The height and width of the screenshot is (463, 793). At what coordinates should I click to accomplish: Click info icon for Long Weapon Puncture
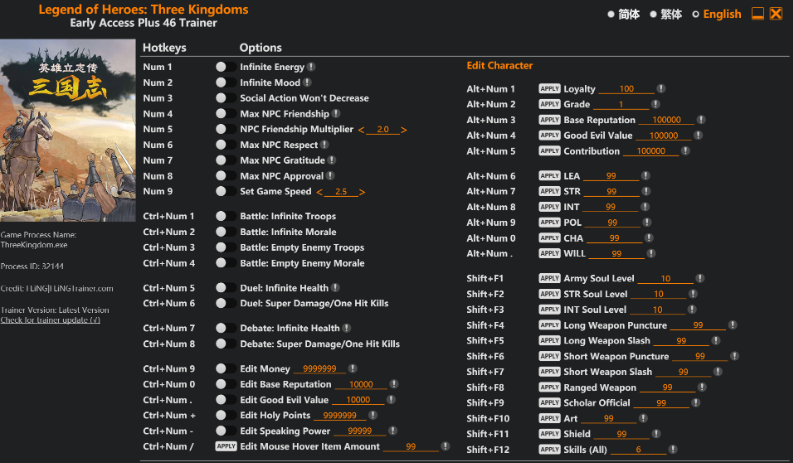point(732,325)
